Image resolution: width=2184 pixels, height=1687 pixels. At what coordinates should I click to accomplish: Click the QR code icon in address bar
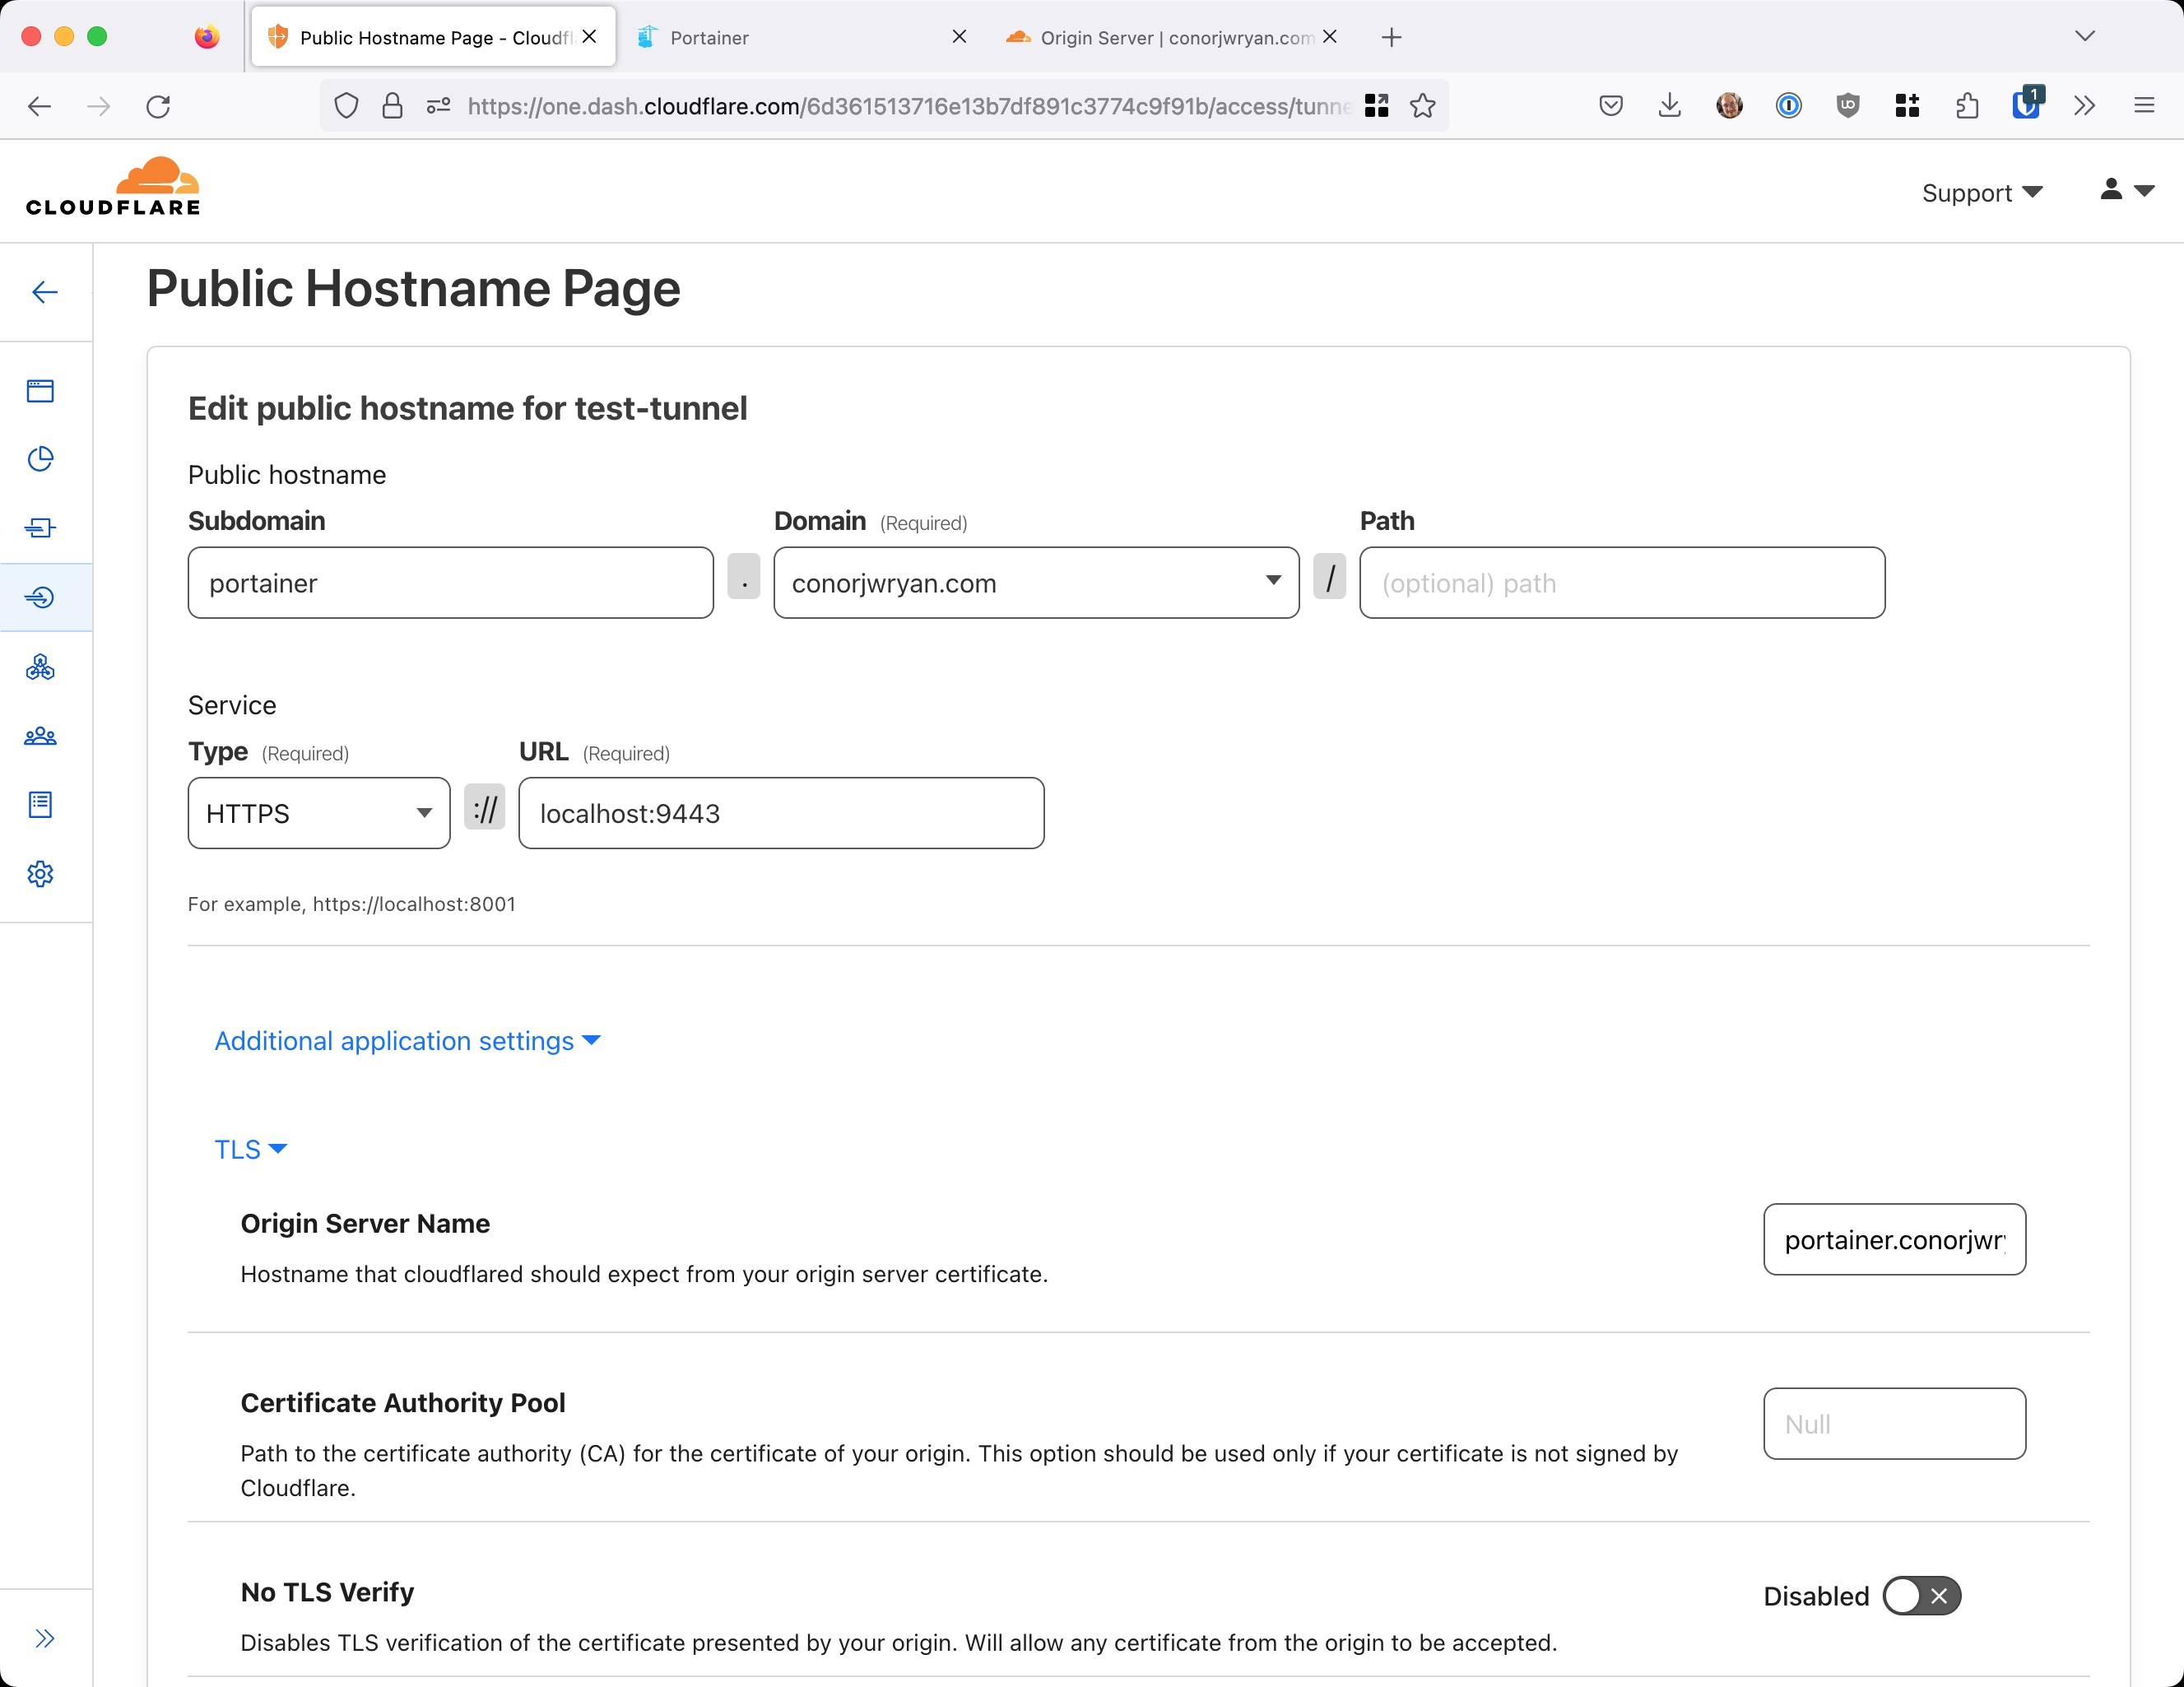point(1377,106)
